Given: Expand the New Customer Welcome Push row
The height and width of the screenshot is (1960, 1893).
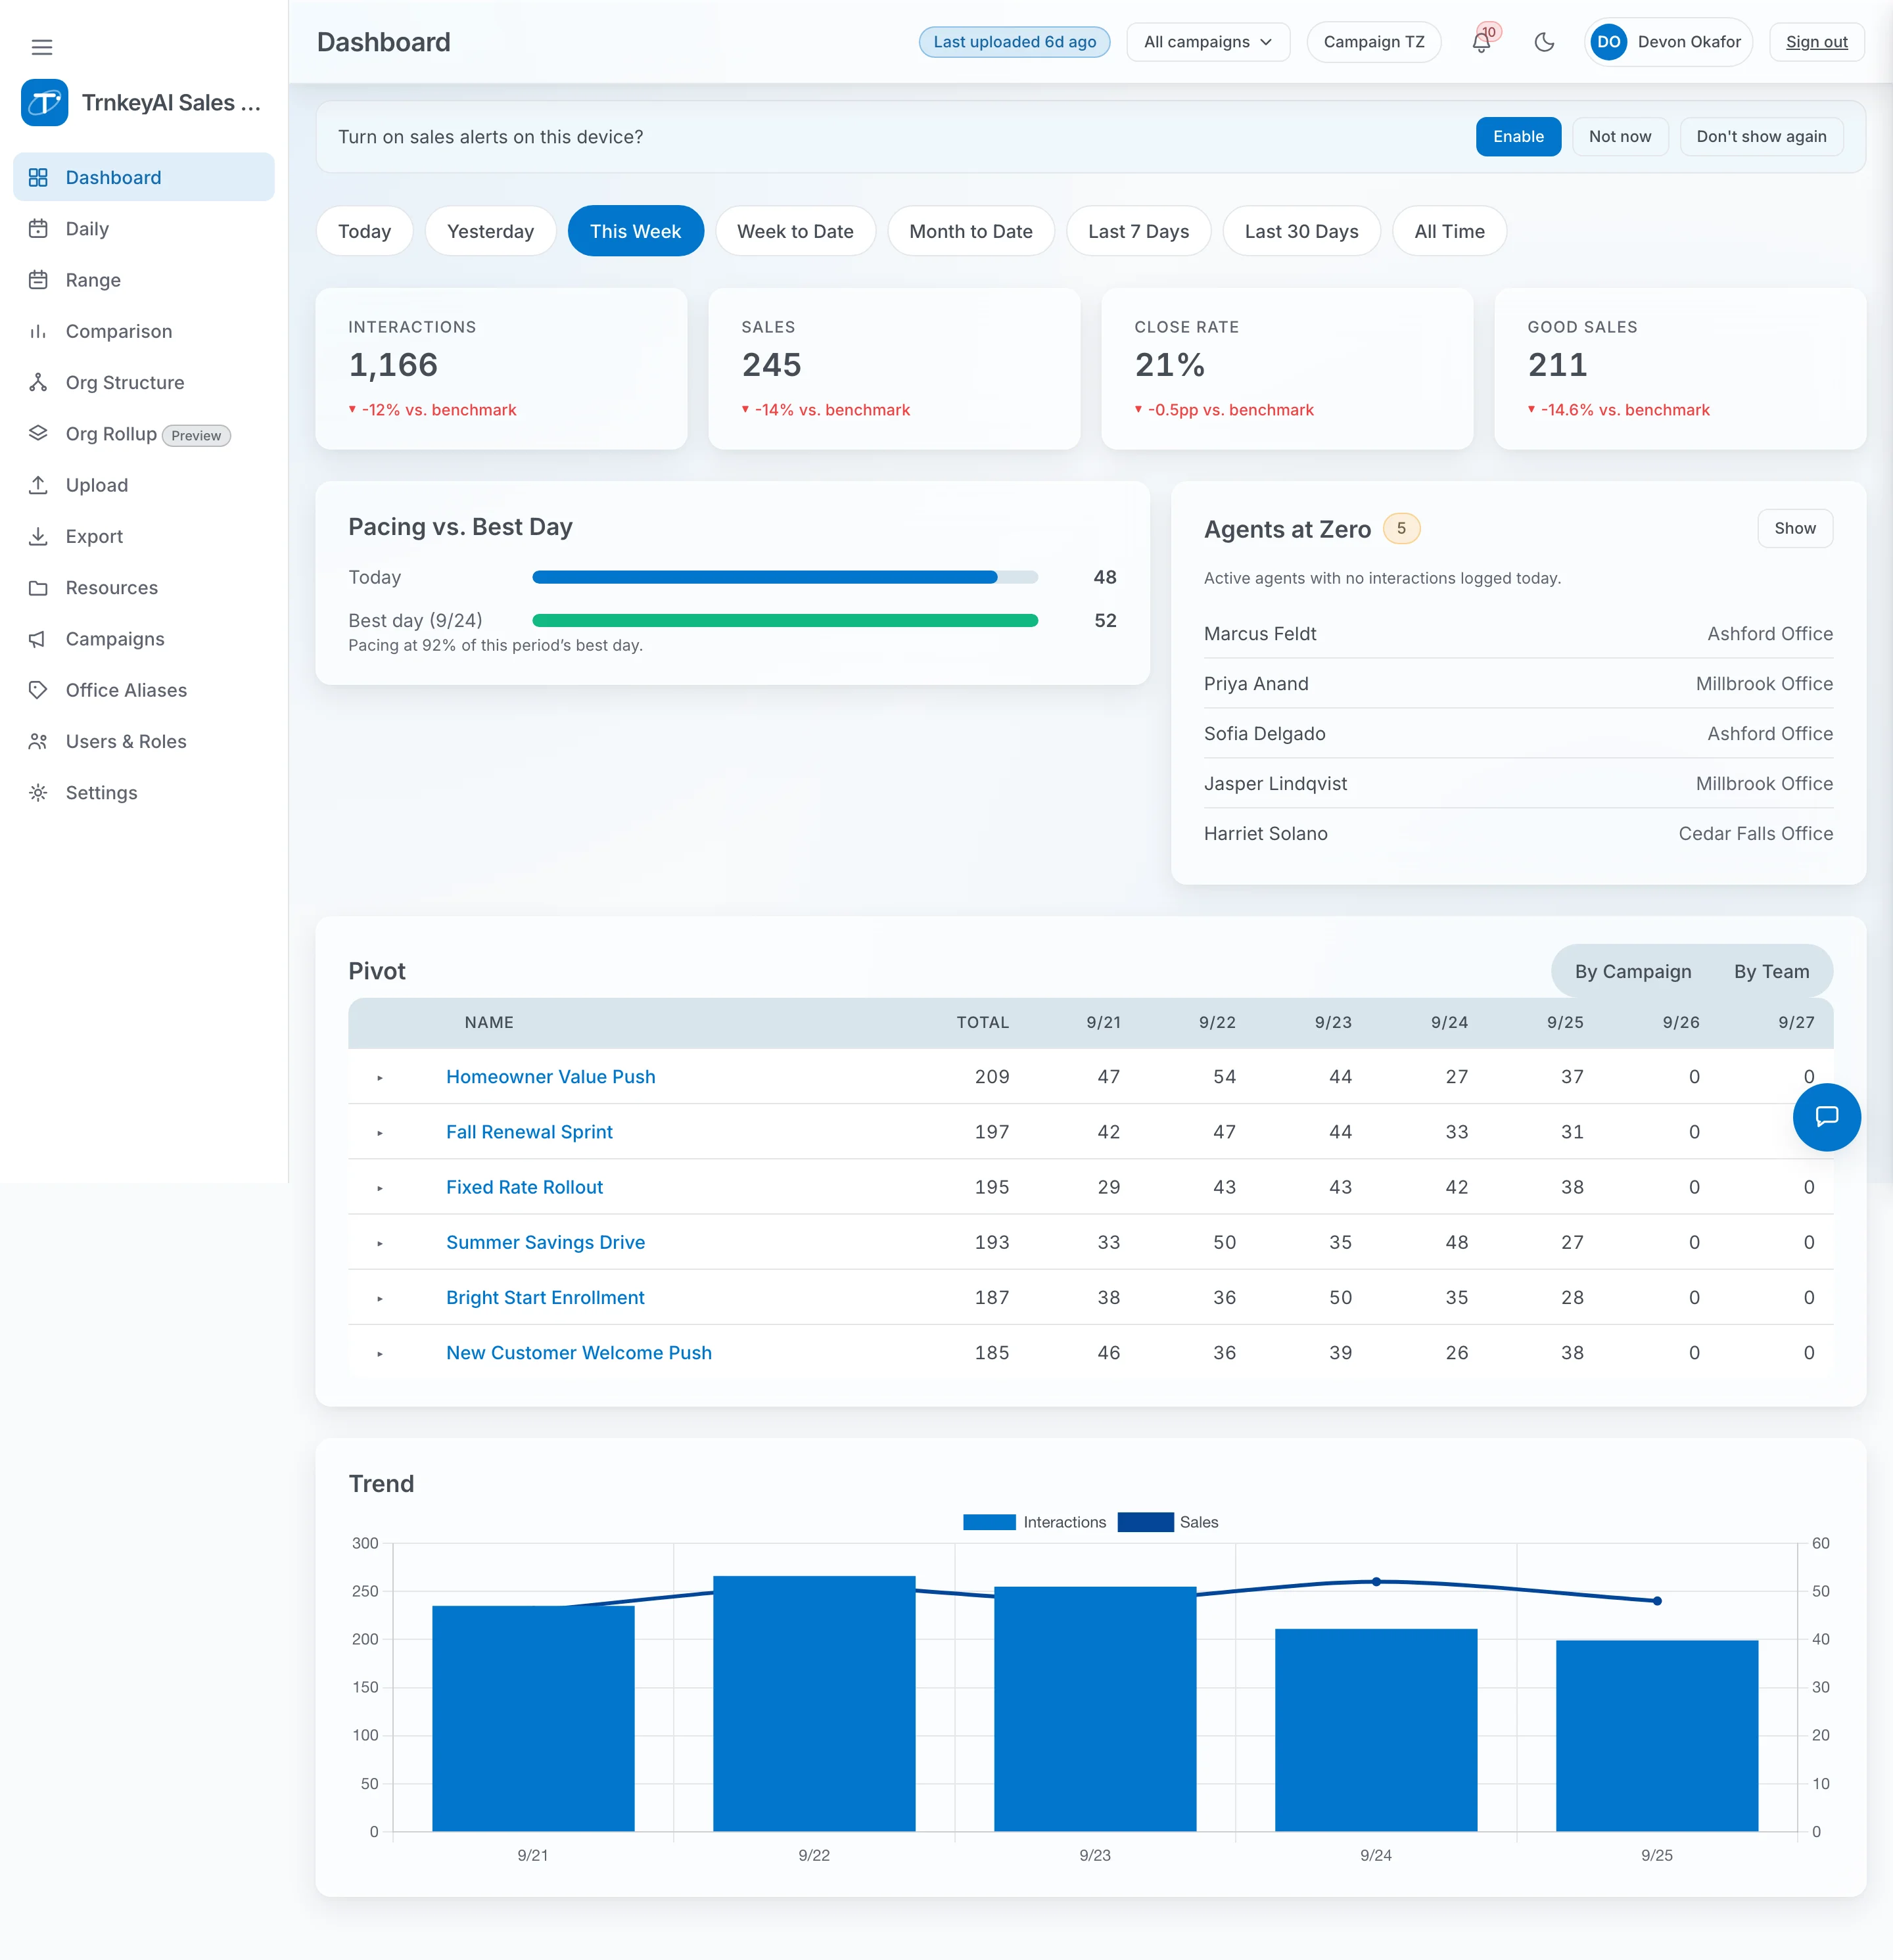Looking at the screenshot, I should click(x=380, y=1353).
